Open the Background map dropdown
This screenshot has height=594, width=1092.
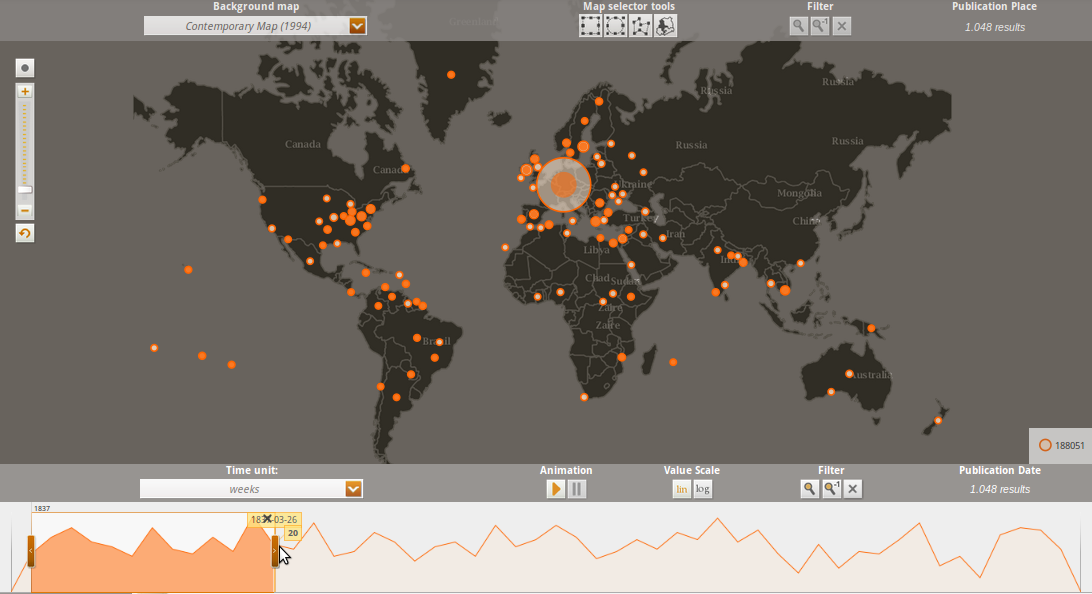pos(357,25)
